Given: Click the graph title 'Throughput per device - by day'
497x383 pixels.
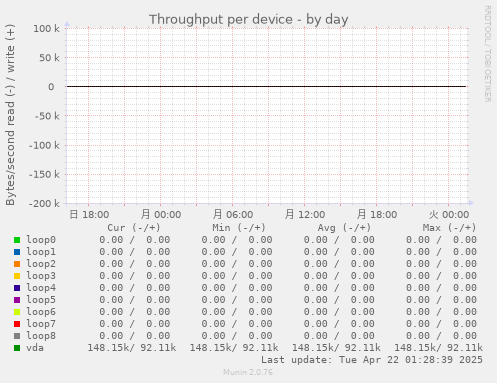Looking at the screenshot, I should pos(248,20).
